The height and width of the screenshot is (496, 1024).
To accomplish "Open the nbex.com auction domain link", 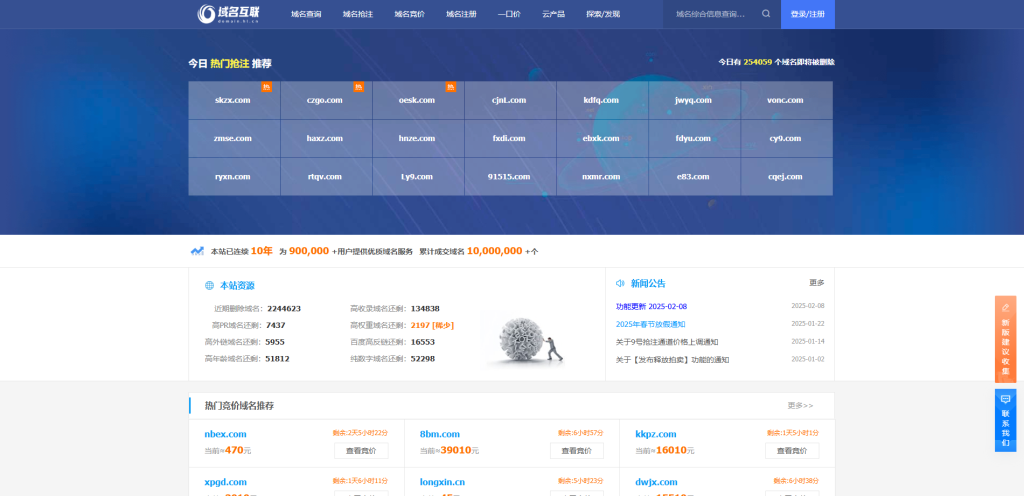I will (225, 434).
